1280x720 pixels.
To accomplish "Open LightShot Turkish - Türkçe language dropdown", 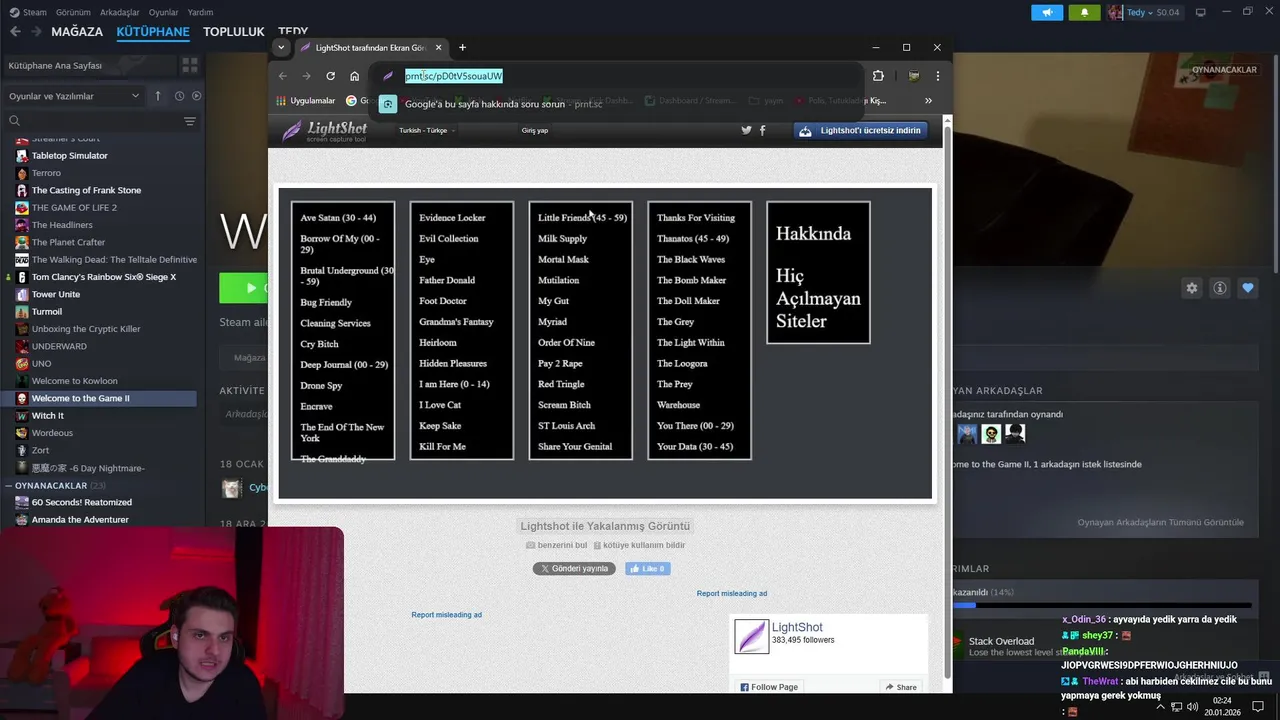I will click(427, 130).
